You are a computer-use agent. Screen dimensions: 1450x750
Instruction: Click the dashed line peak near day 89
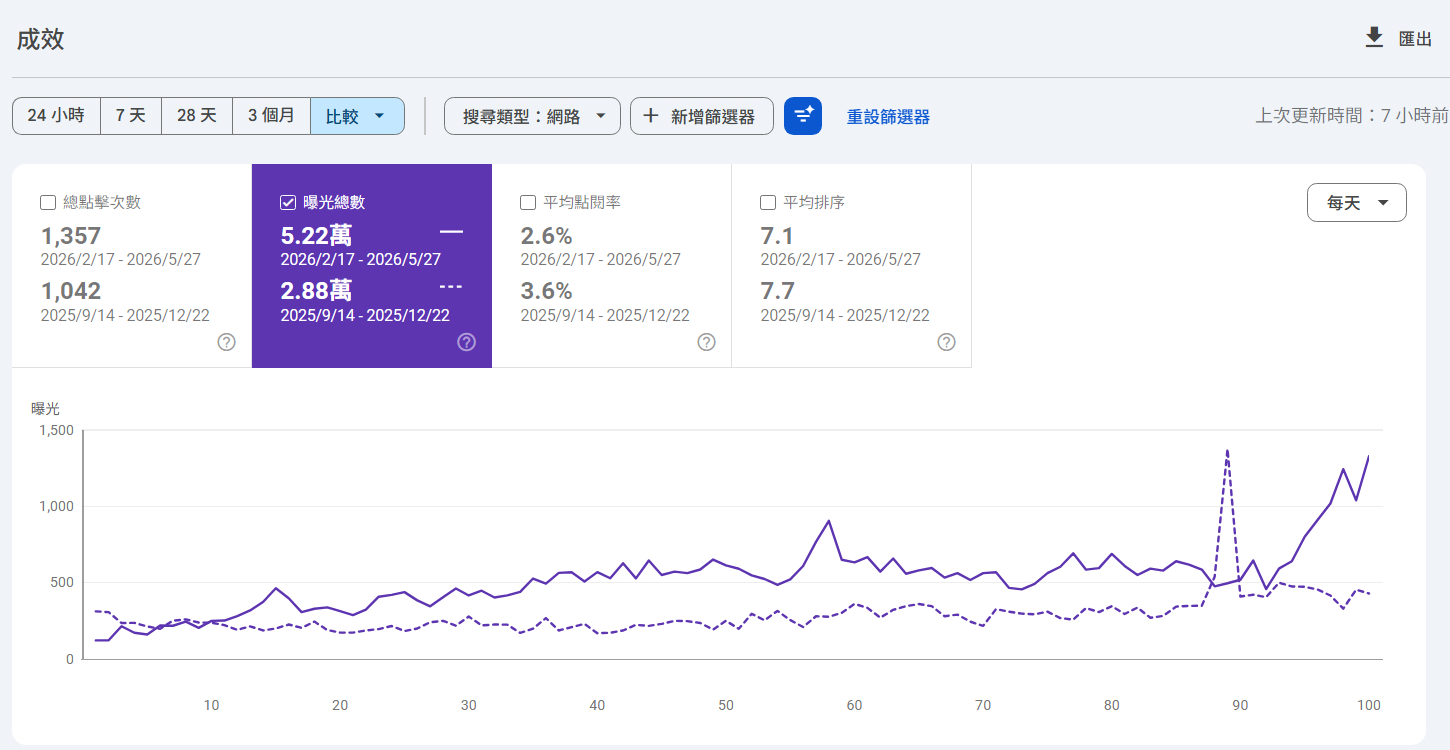coord(1227,450)
